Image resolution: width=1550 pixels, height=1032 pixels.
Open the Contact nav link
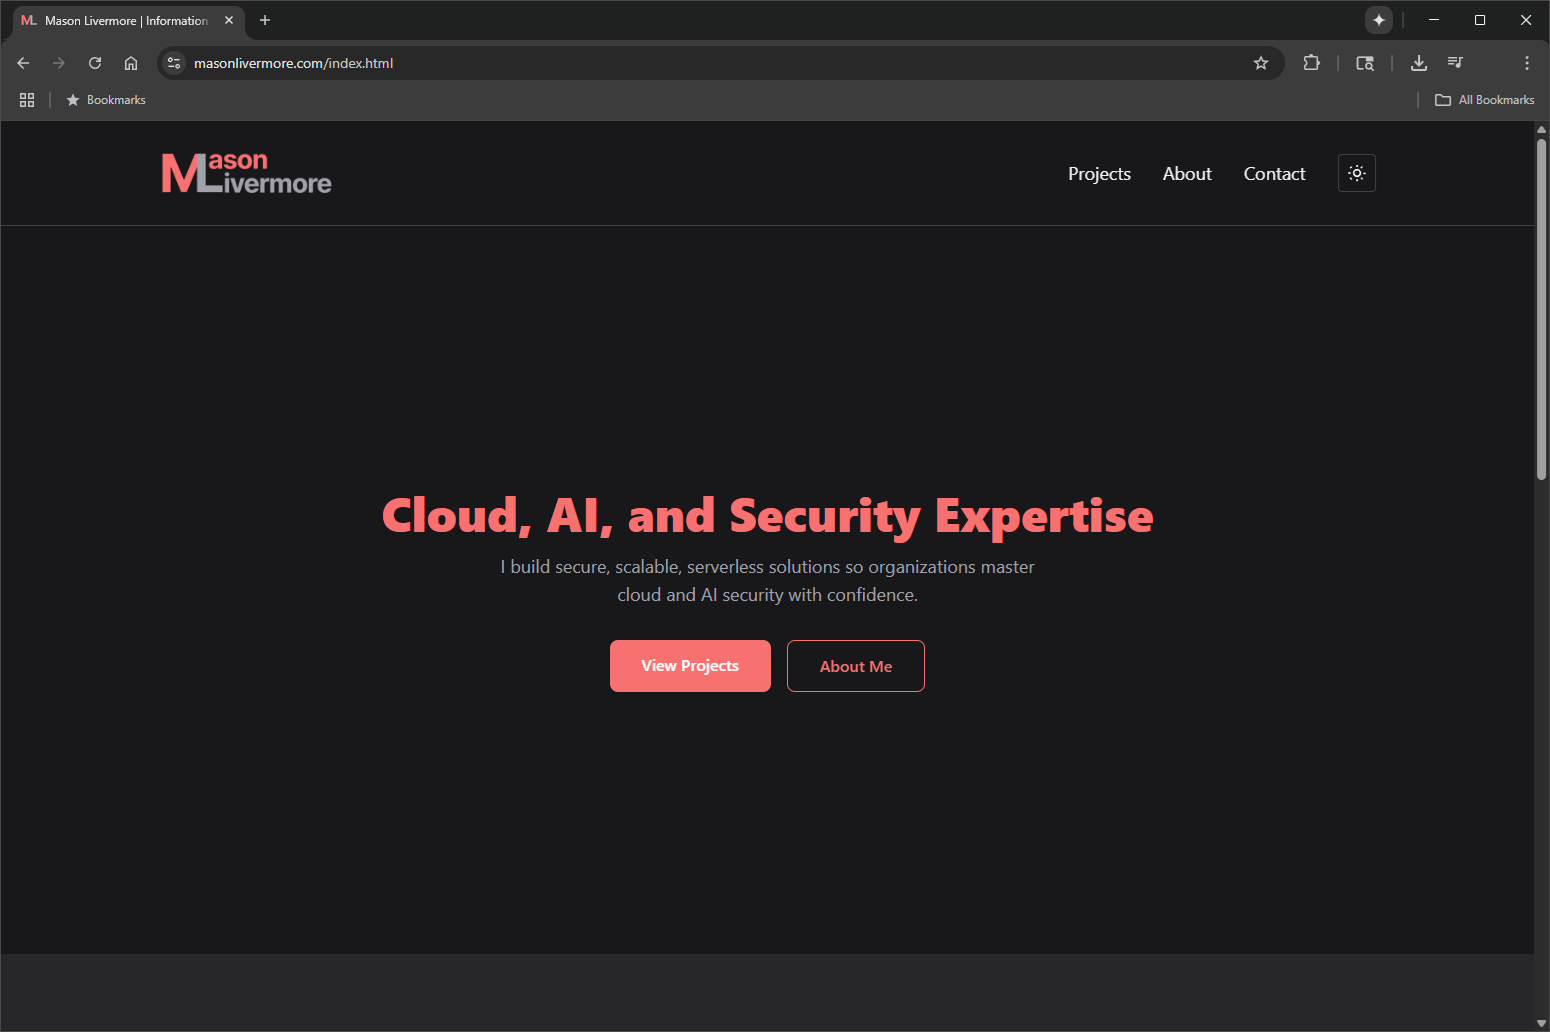[x=1274, y=174]
